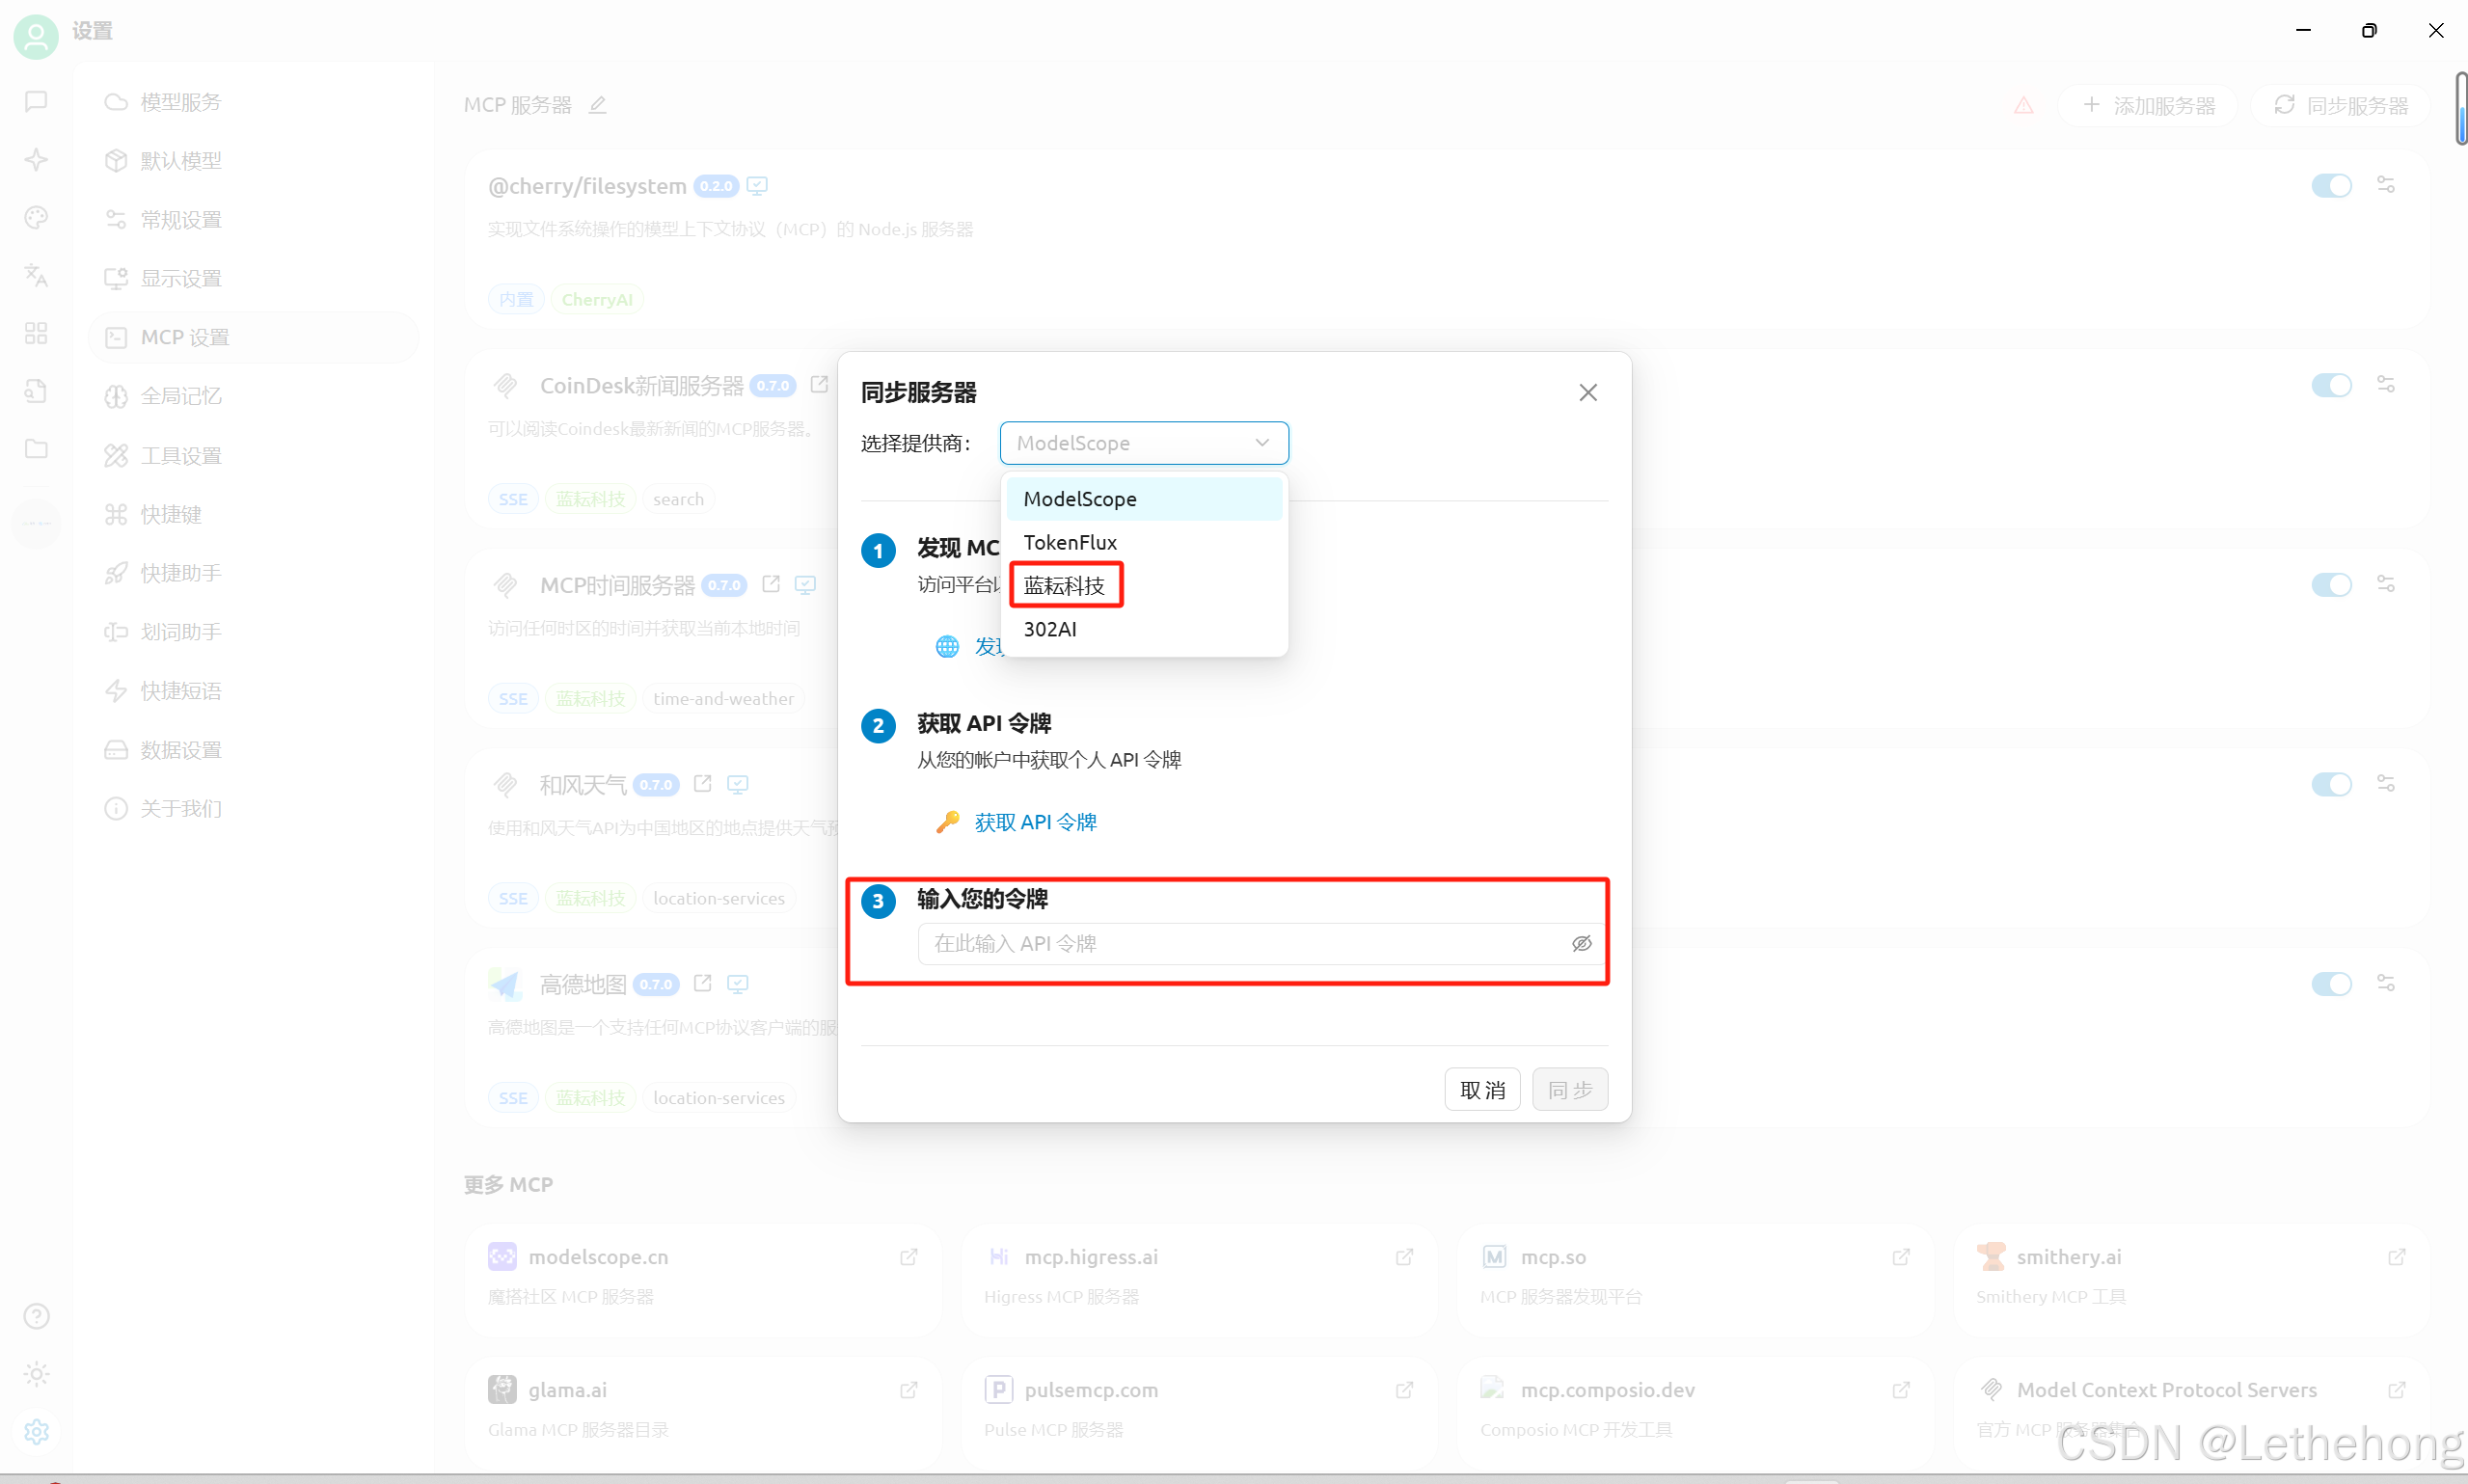Expand the 选择提供商 ModelScope dropdown
Screen dimensions: 2468x1484
tap(1144, 443)
